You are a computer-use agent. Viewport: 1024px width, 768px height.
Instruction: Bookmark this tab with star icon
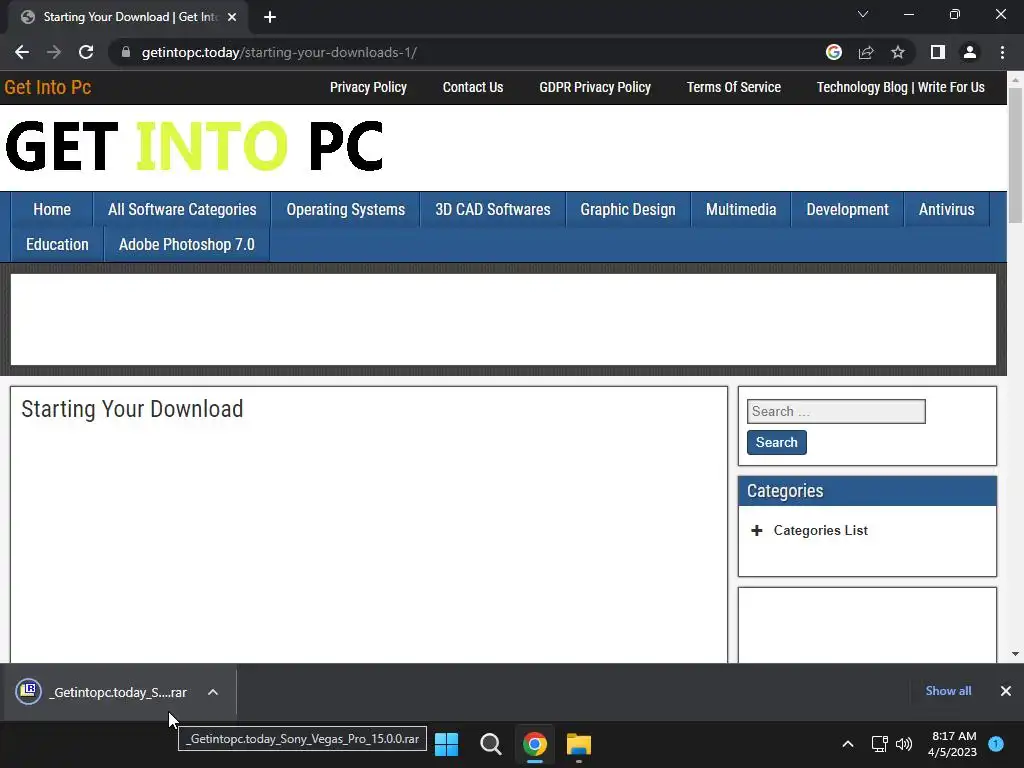click(x=898, y=52)
